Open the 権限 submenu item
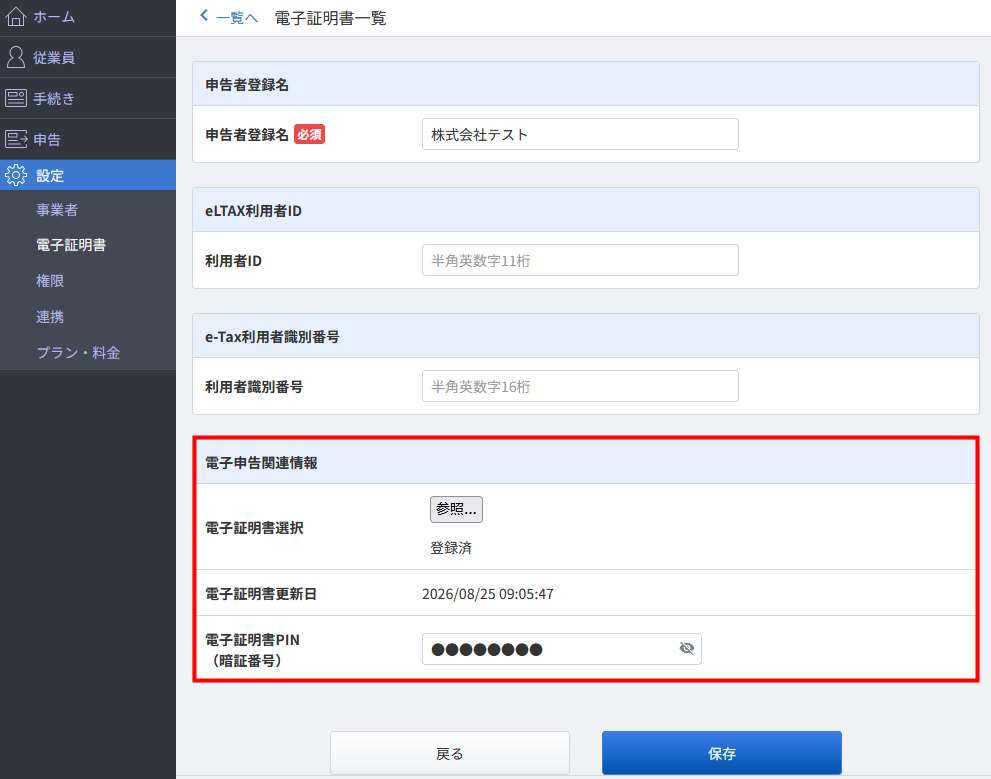 [x=50, y=281]
